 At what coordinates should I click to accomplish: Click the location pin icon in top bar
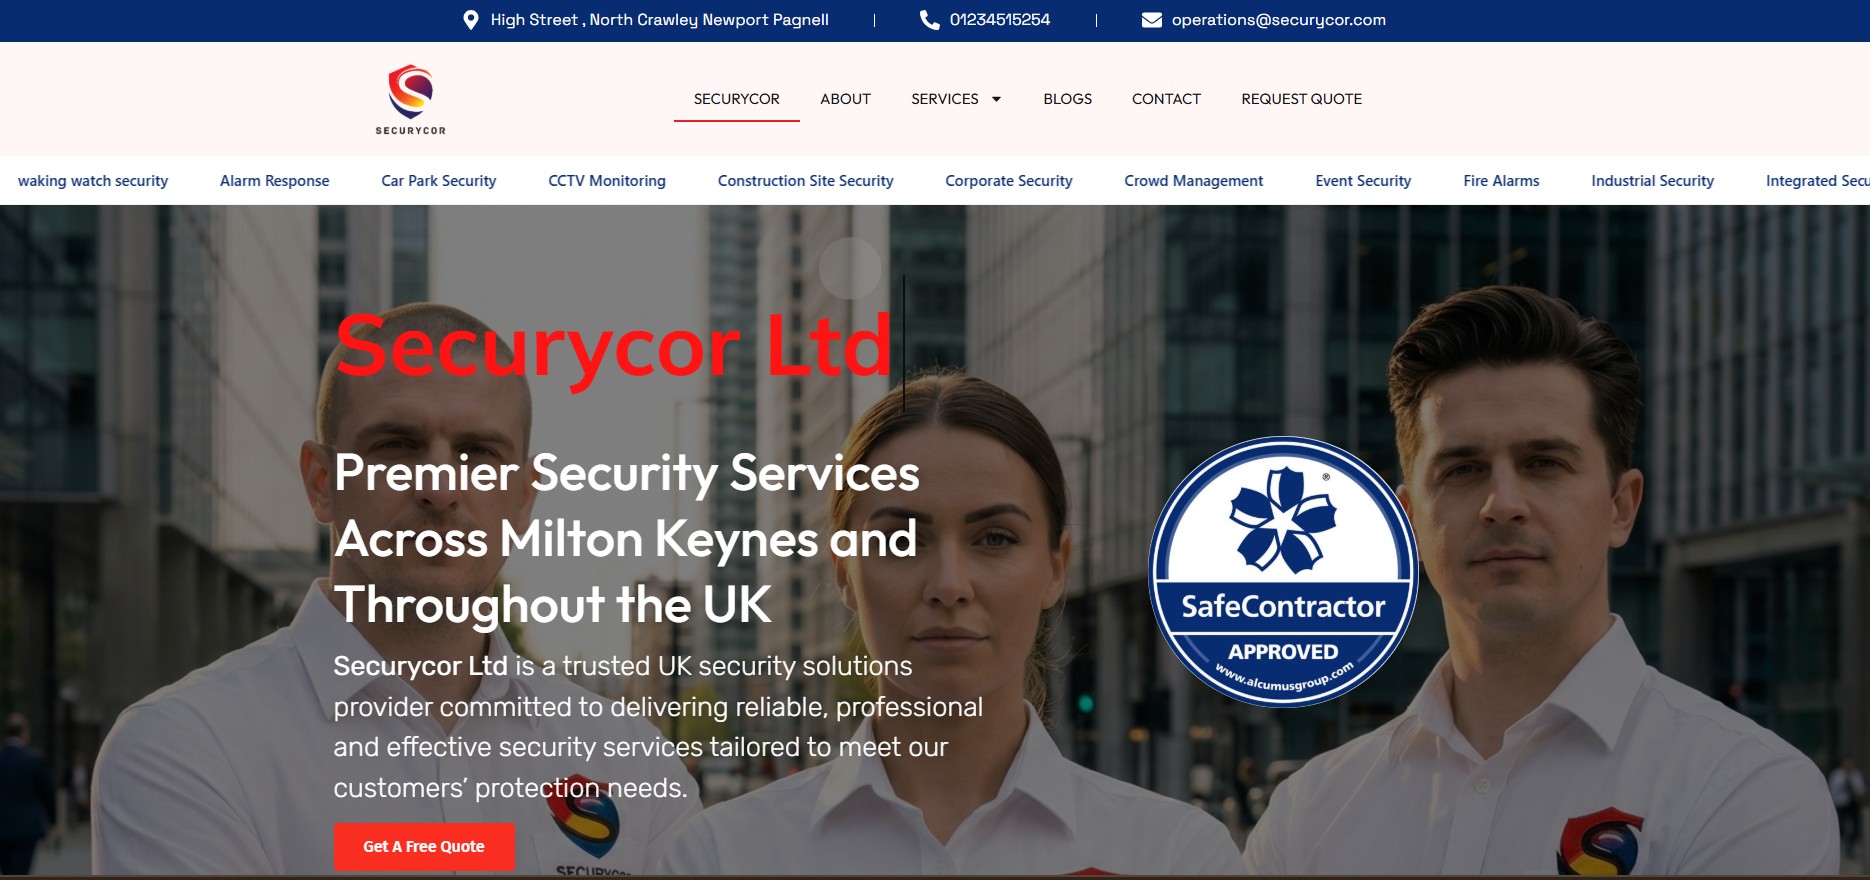pyautogui.click(x=471, y=20)
